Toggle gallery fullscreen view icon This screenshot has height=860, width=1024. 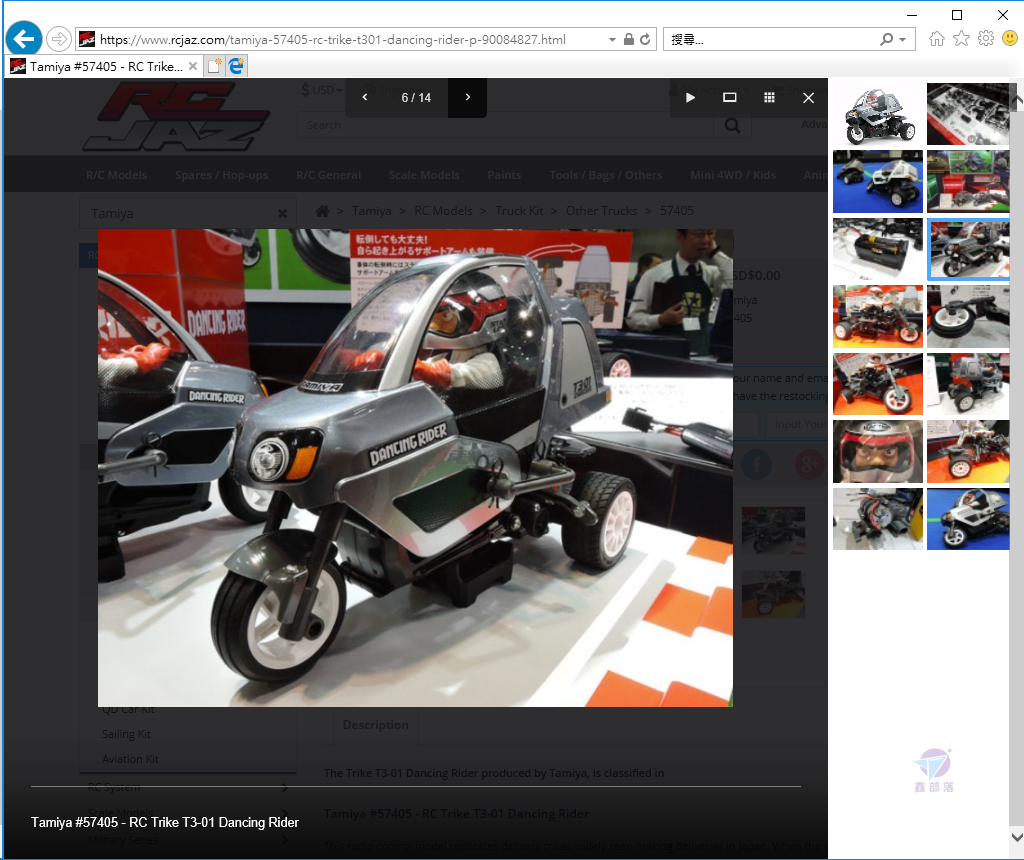point(729,97)
